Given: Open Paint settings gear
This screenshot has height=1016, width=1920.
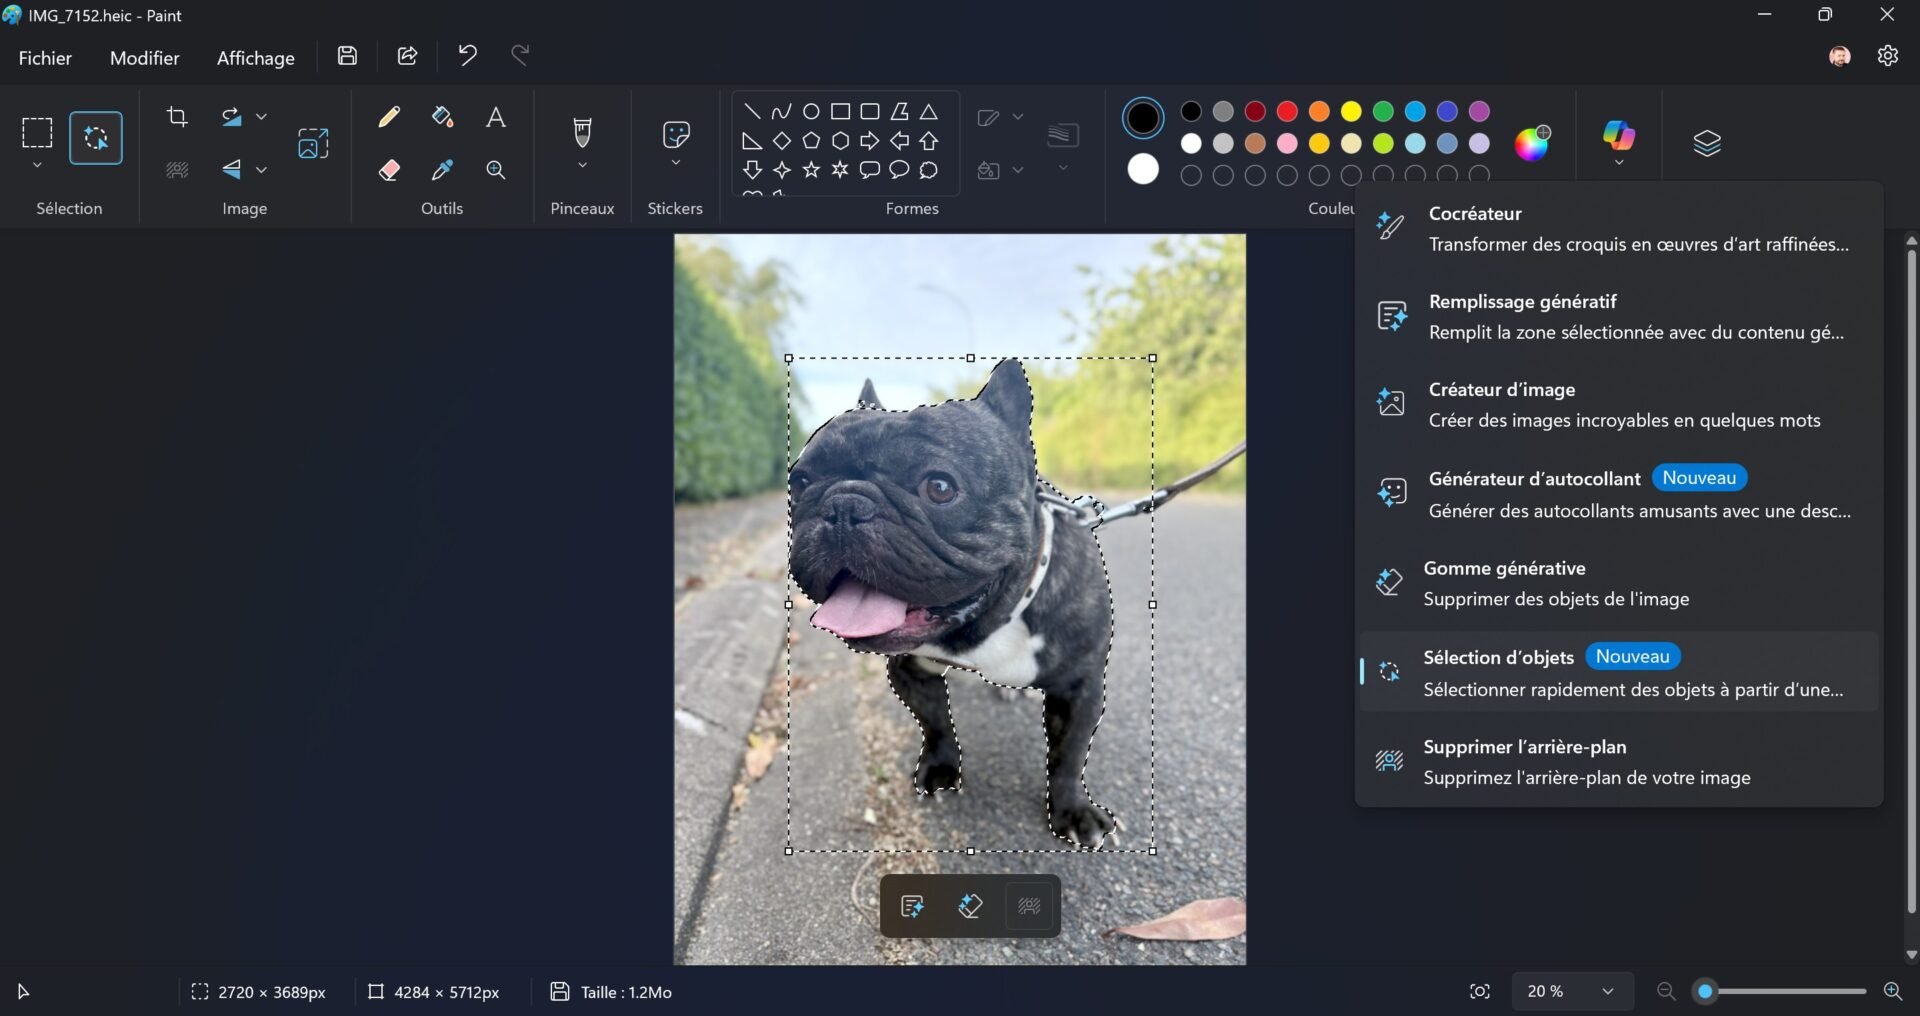Looking at the screenshot, I should 1887,56.
